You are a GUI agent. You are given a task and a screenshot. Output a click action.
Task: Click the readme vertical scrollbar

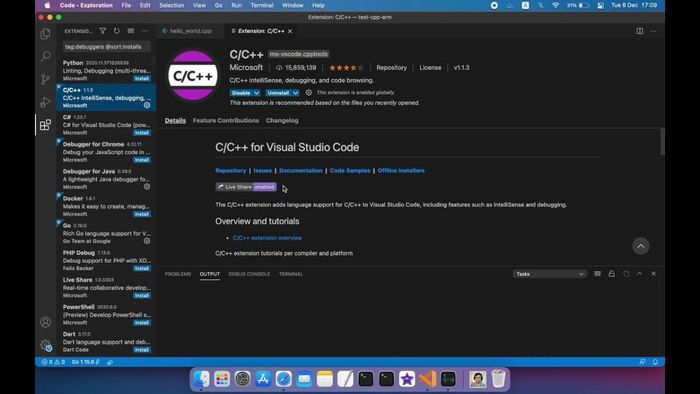pyautogui.click(x=662, y=142)
